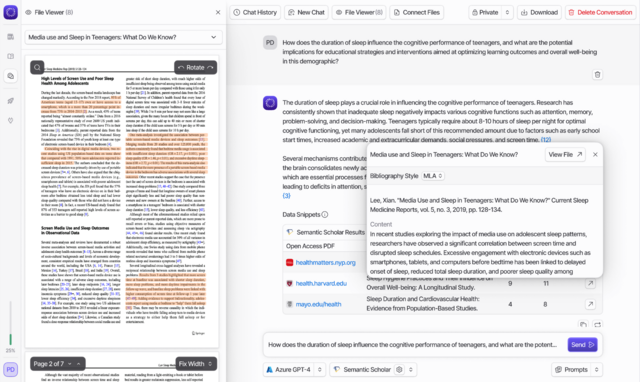Screen dimensions: 640x382
Task: Select Azure GPT-4 model button
Action: (x=289, y=369)
